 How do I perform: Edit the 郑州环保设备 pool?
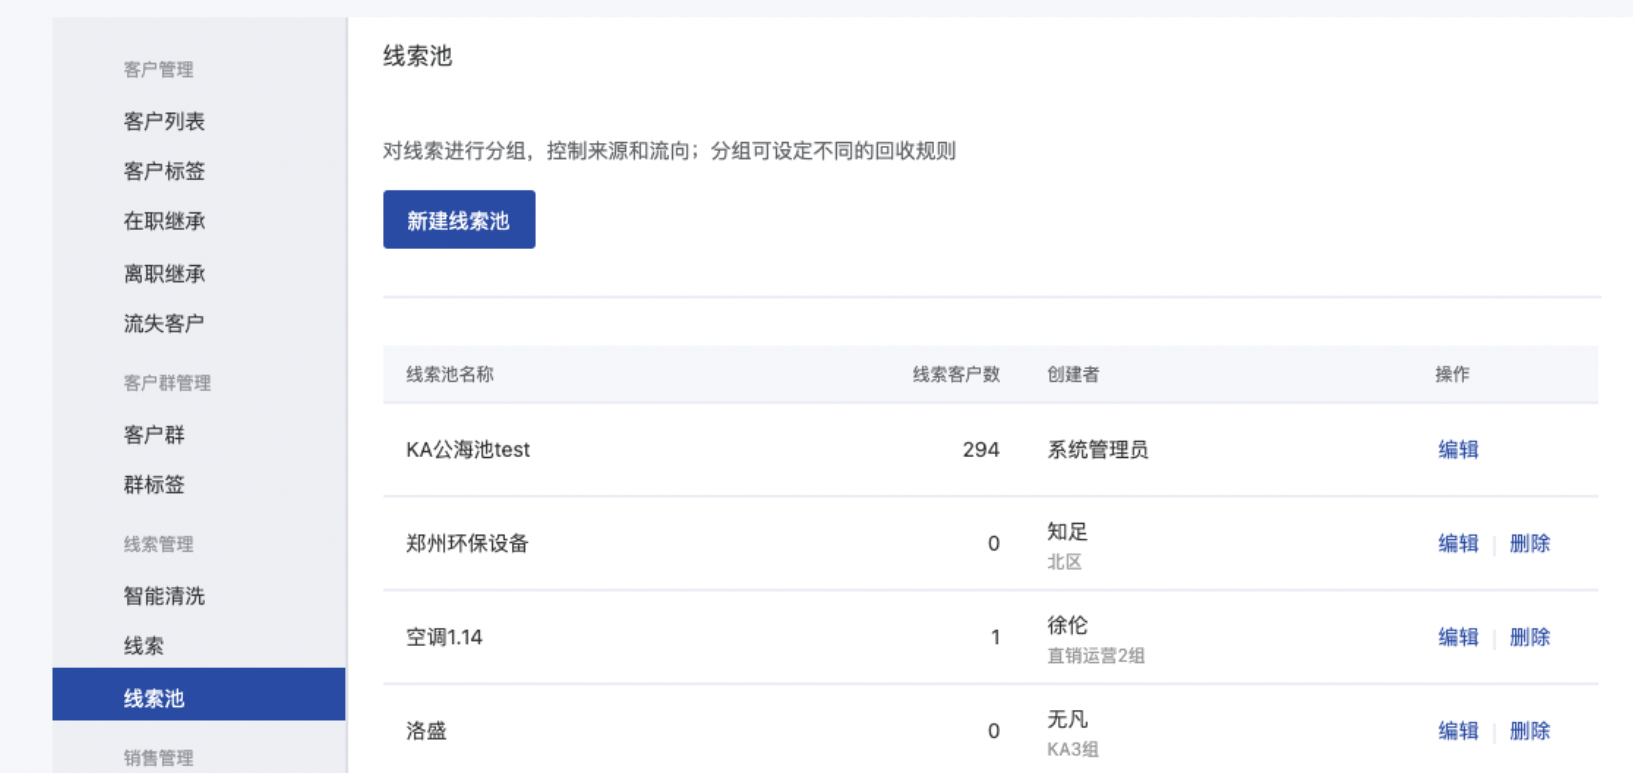(1458, 544)
